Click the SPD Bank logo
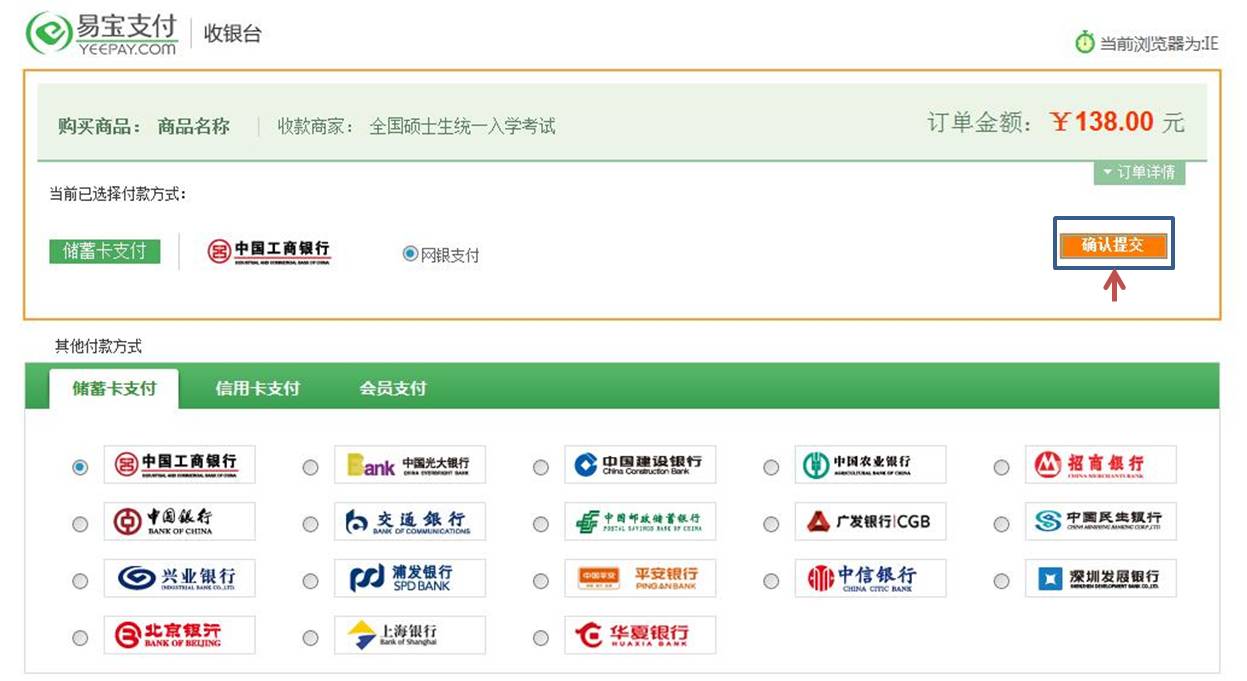This screenshot has width=1247, height=681. [409, 579]
